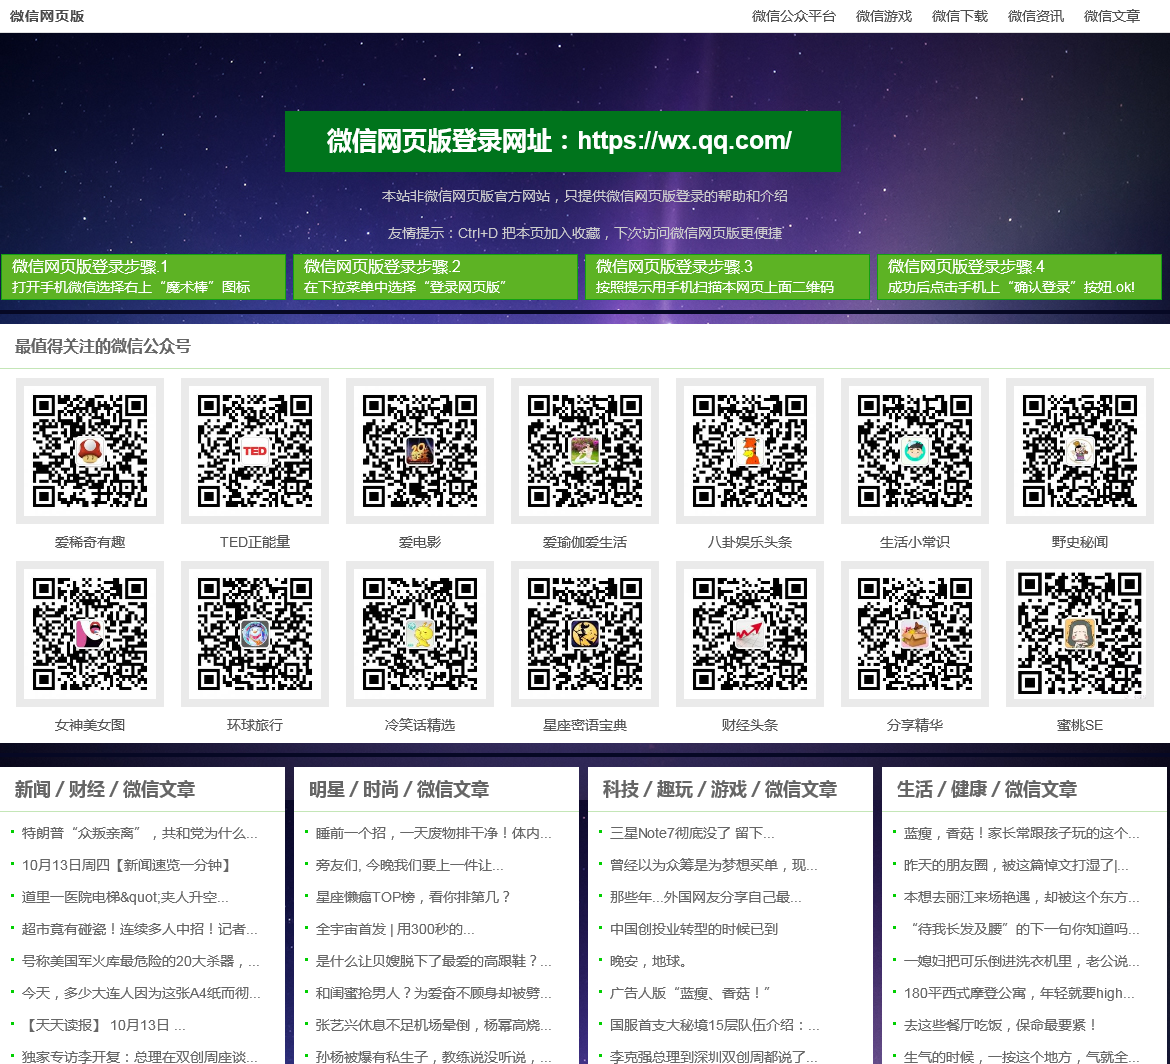
Task: Open 生活 / 健康 / 微信文章 section heading
Action: [x=986, y=789]
